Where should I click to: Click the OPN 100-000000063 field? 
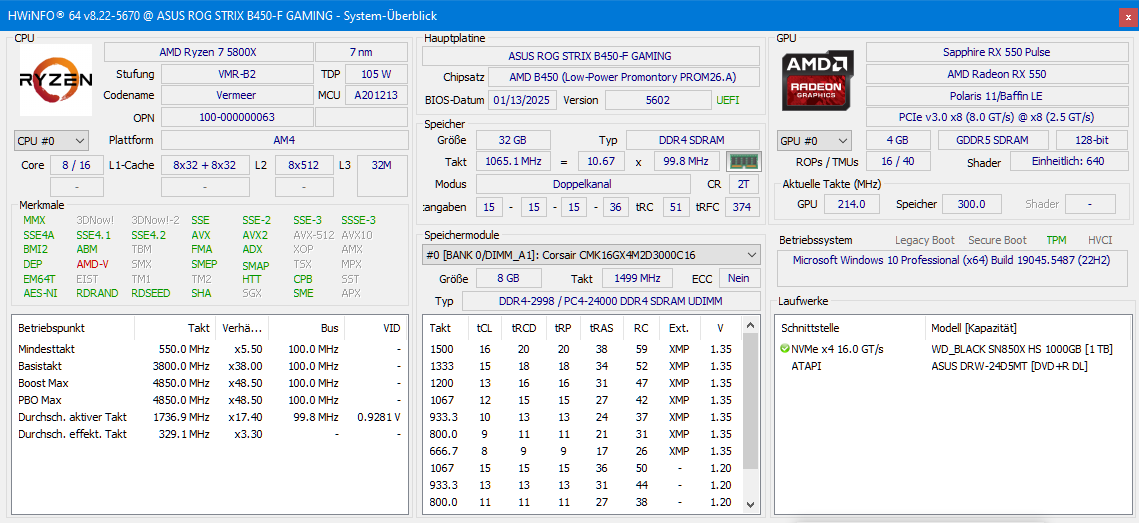point(237,117)
